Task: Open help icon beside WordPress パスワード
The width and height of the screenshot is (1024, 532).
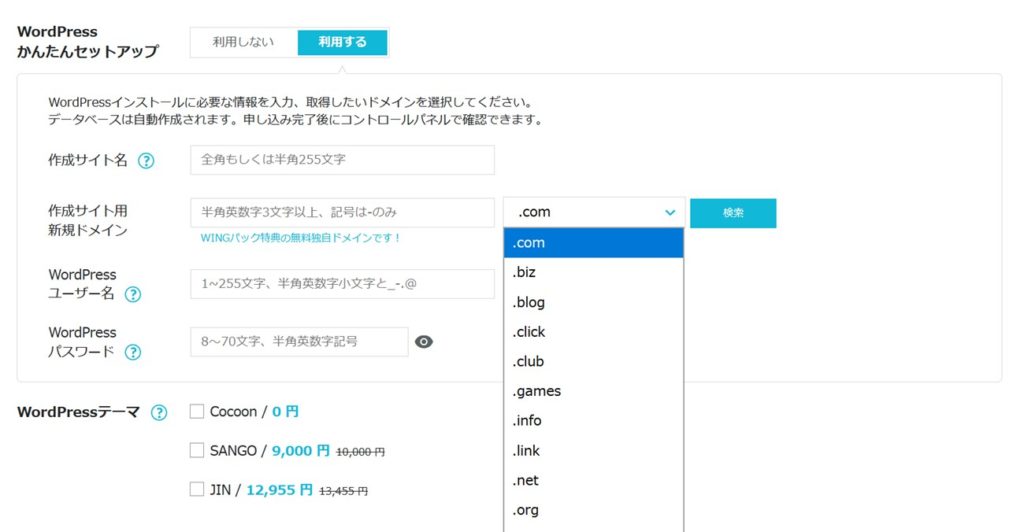Action: click(133, 352)
